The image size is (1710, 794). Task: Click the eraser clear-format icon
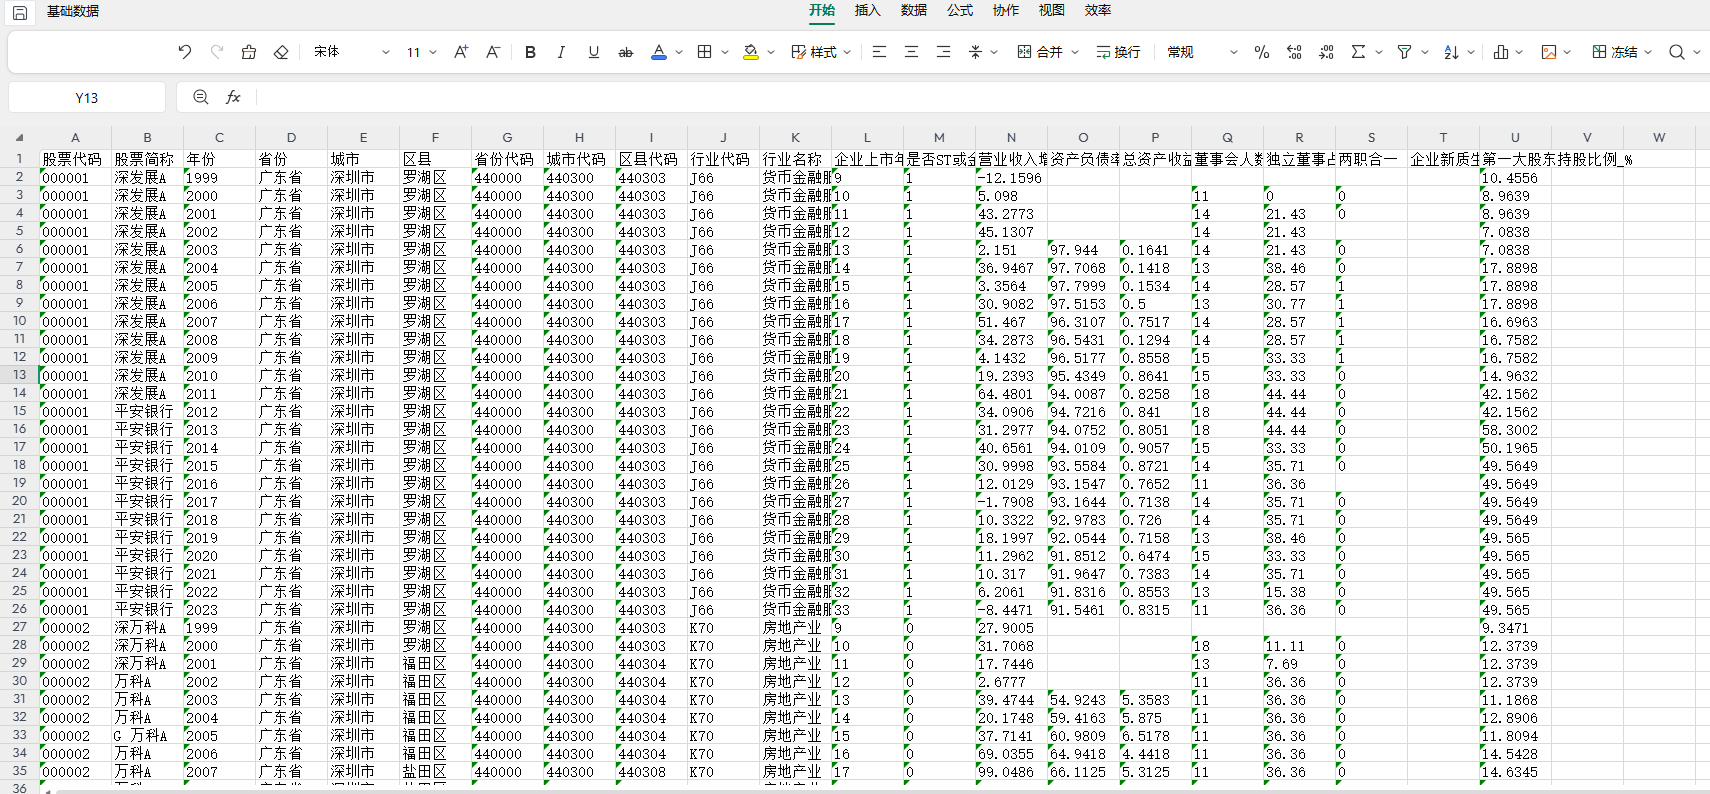[x=281, y=52]
